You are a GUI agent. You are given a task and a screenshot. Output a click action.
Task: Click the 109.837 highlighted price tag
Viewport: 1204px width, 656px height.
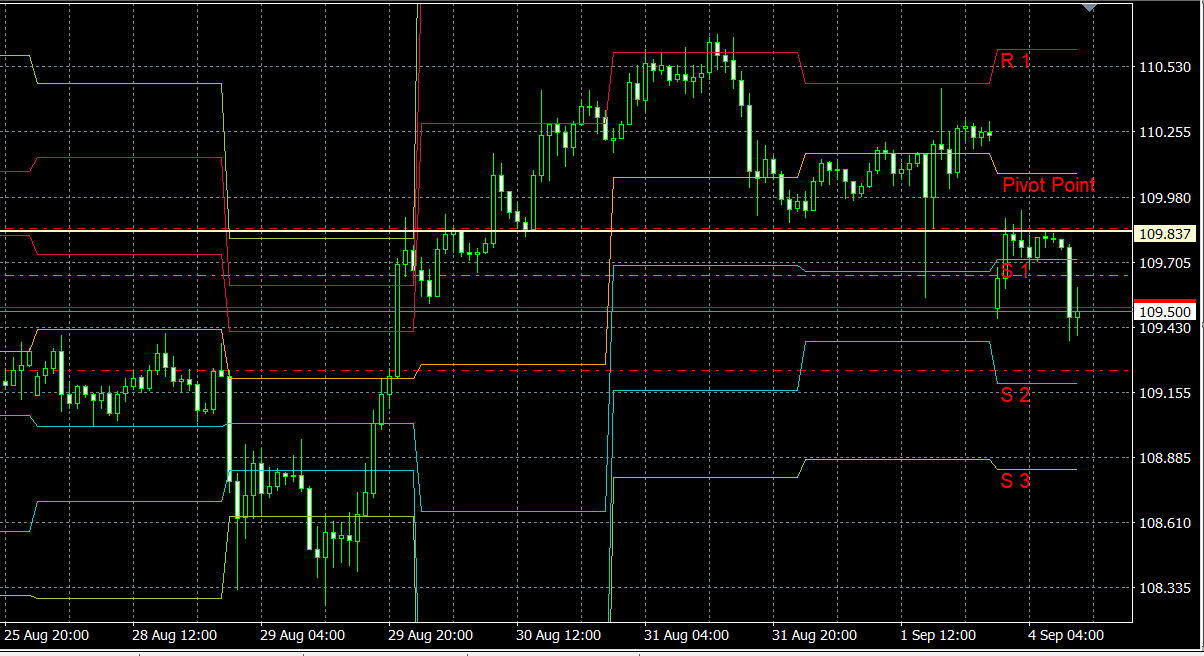coord(1165,234)
